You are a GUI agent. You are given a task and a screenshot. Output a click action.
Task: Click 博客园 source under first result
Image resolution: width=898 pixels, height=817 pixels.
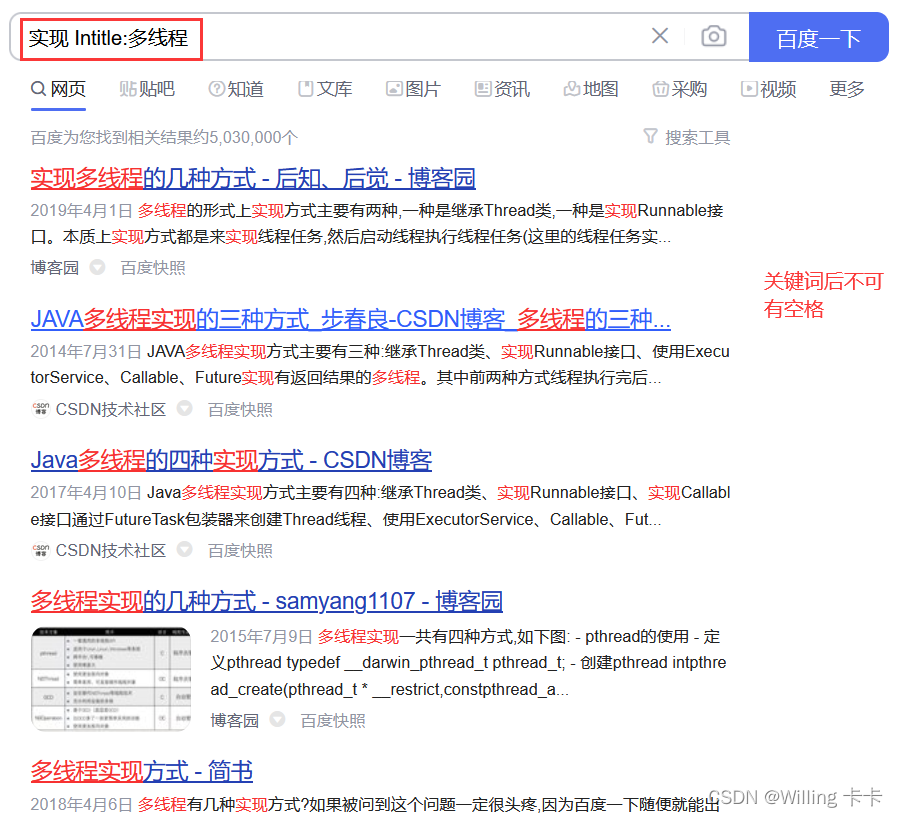tap(54, 267)
